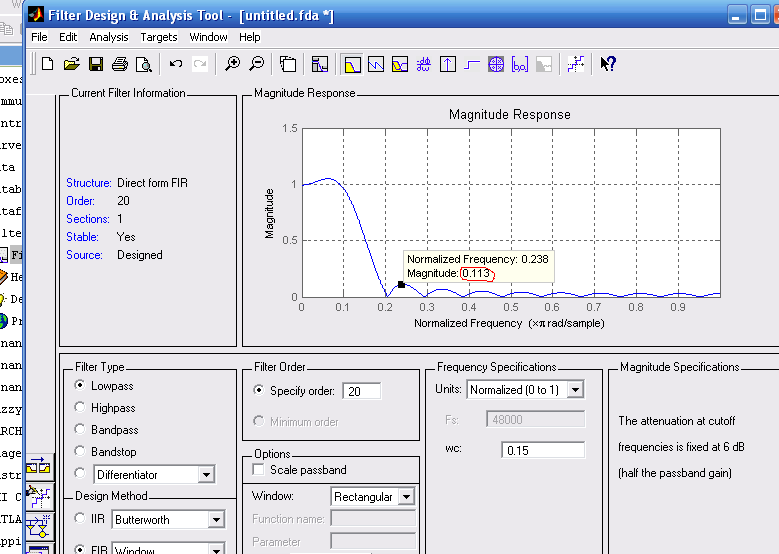Open FIR Window design method dropdown

click(x=216, y=550)
